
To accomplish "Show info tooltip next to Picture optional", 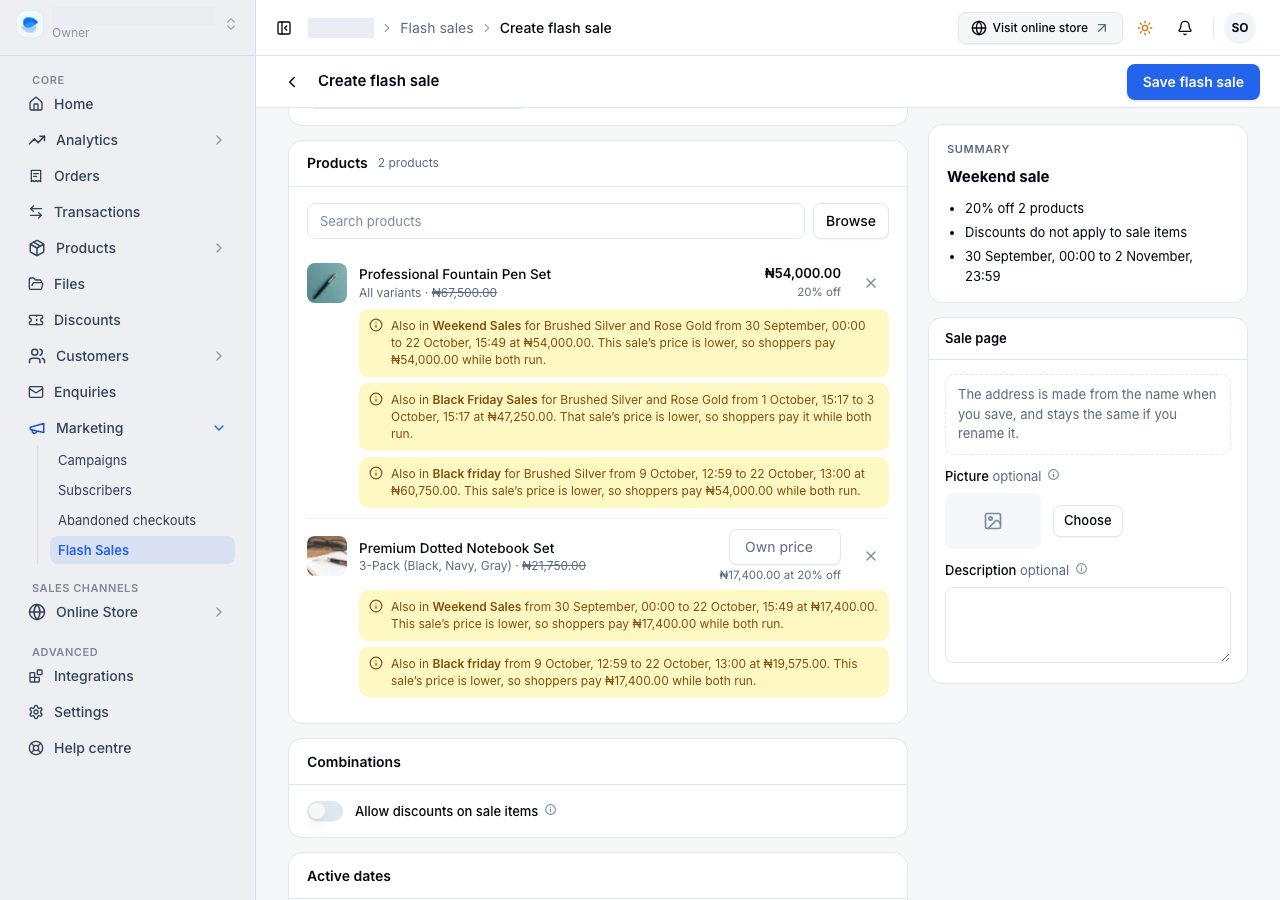I will point(1053,476).
